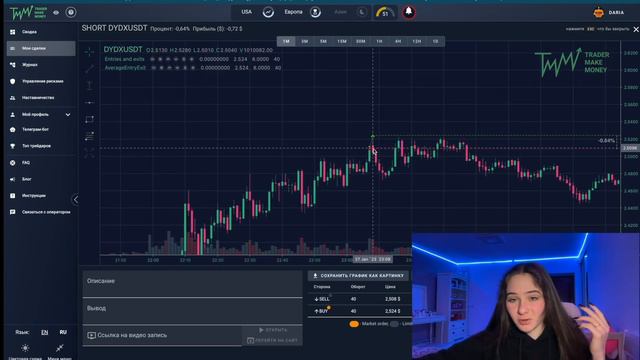This screenshot has height=360, width=640.
Task: Select the 4H timeframe tab
Action: [398, 41]
